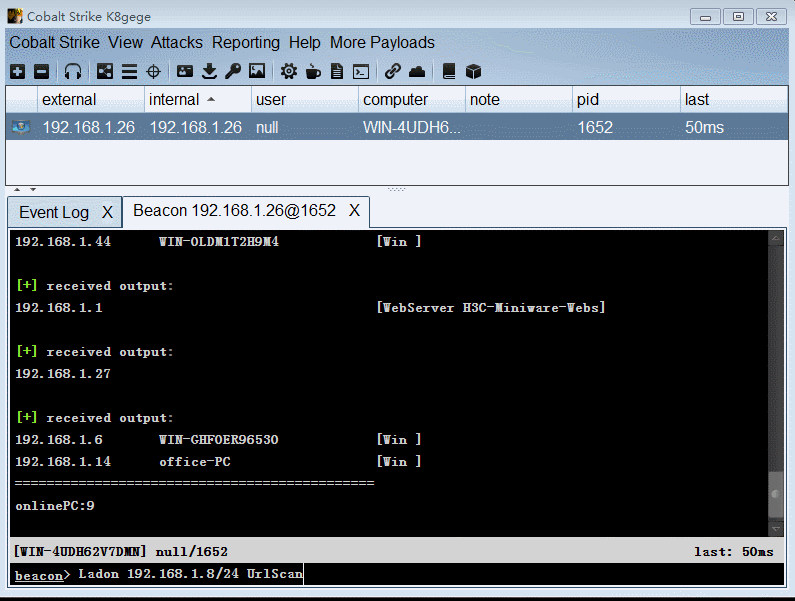Sort sessions by last column header
The height and width of the screenshot is (601, 795).
[734, 99]
